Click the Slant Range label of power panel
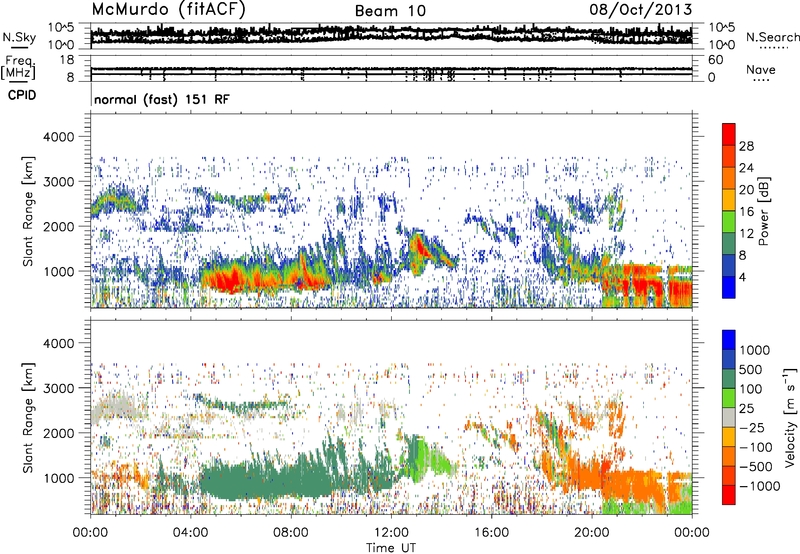Viewport: 800px width, 554px height. pyautogui.click(x=28, y=211)
